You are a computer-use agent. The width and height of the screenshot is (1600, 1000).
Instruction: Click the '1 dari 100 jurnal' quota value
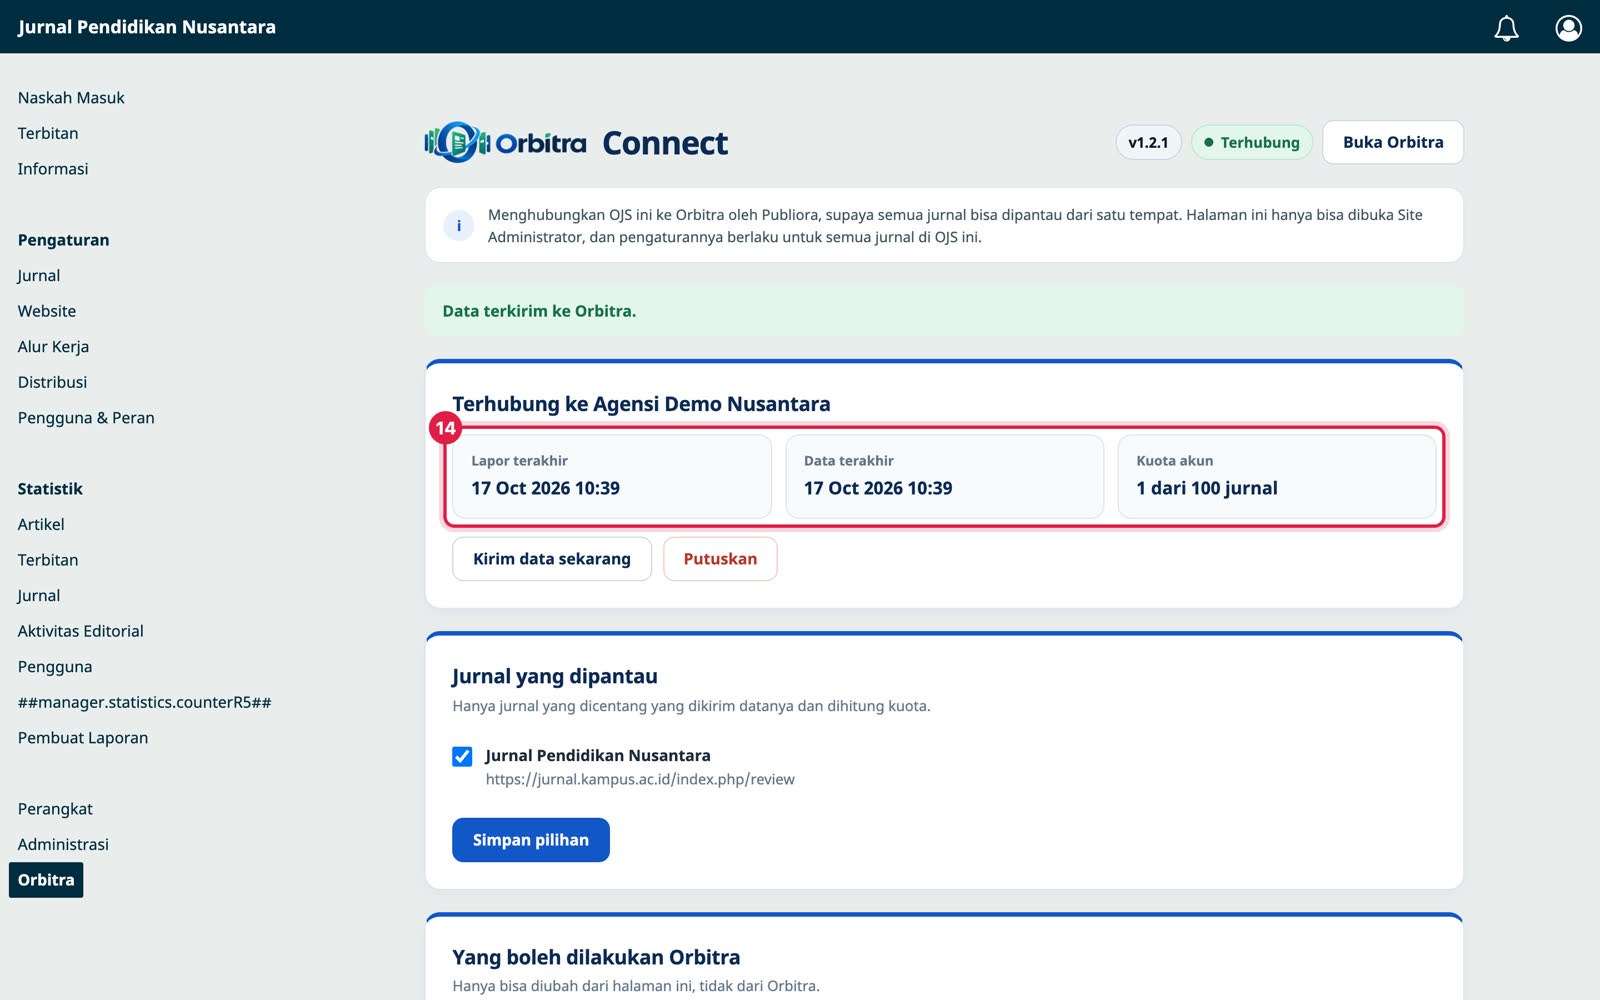[x=1207, y=488]
